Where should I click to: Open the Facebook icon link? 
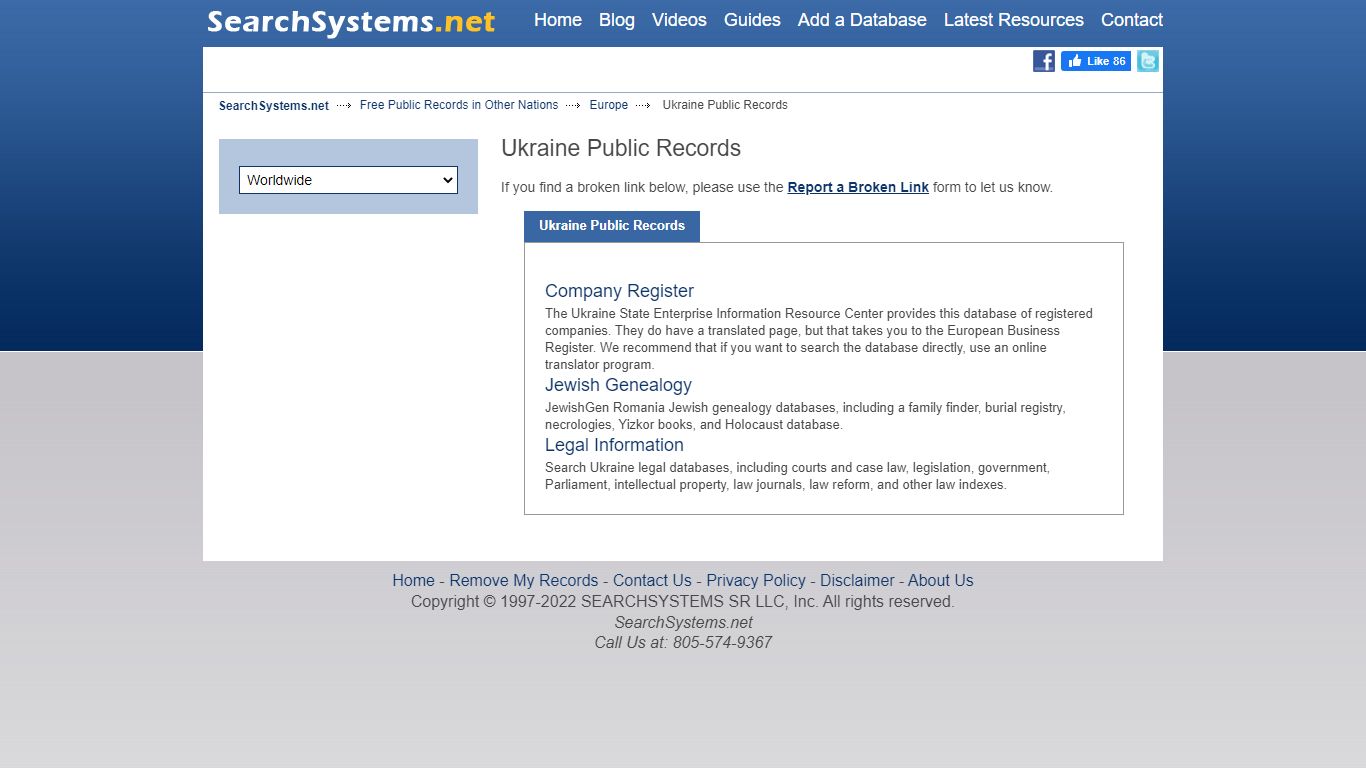1044,61
